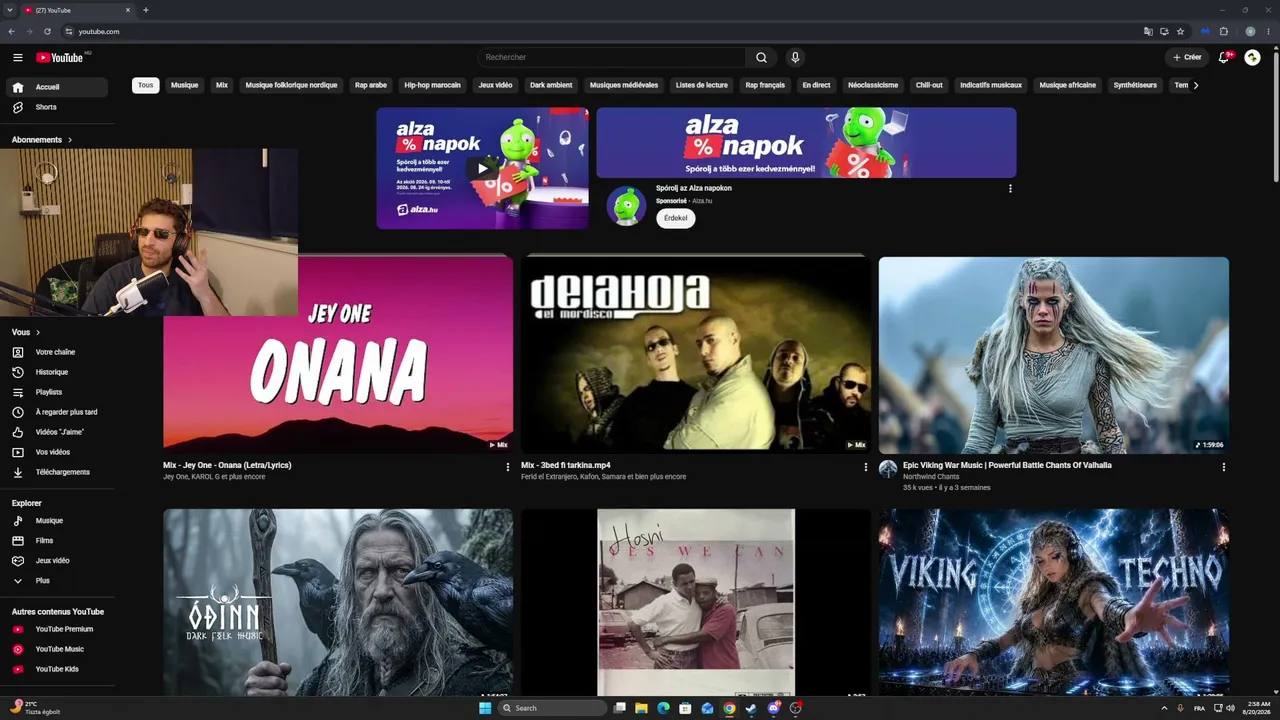Show hidden system tray icons
The width and height of the screenshot is (1280, 720).
click(x=1164, y=708)
